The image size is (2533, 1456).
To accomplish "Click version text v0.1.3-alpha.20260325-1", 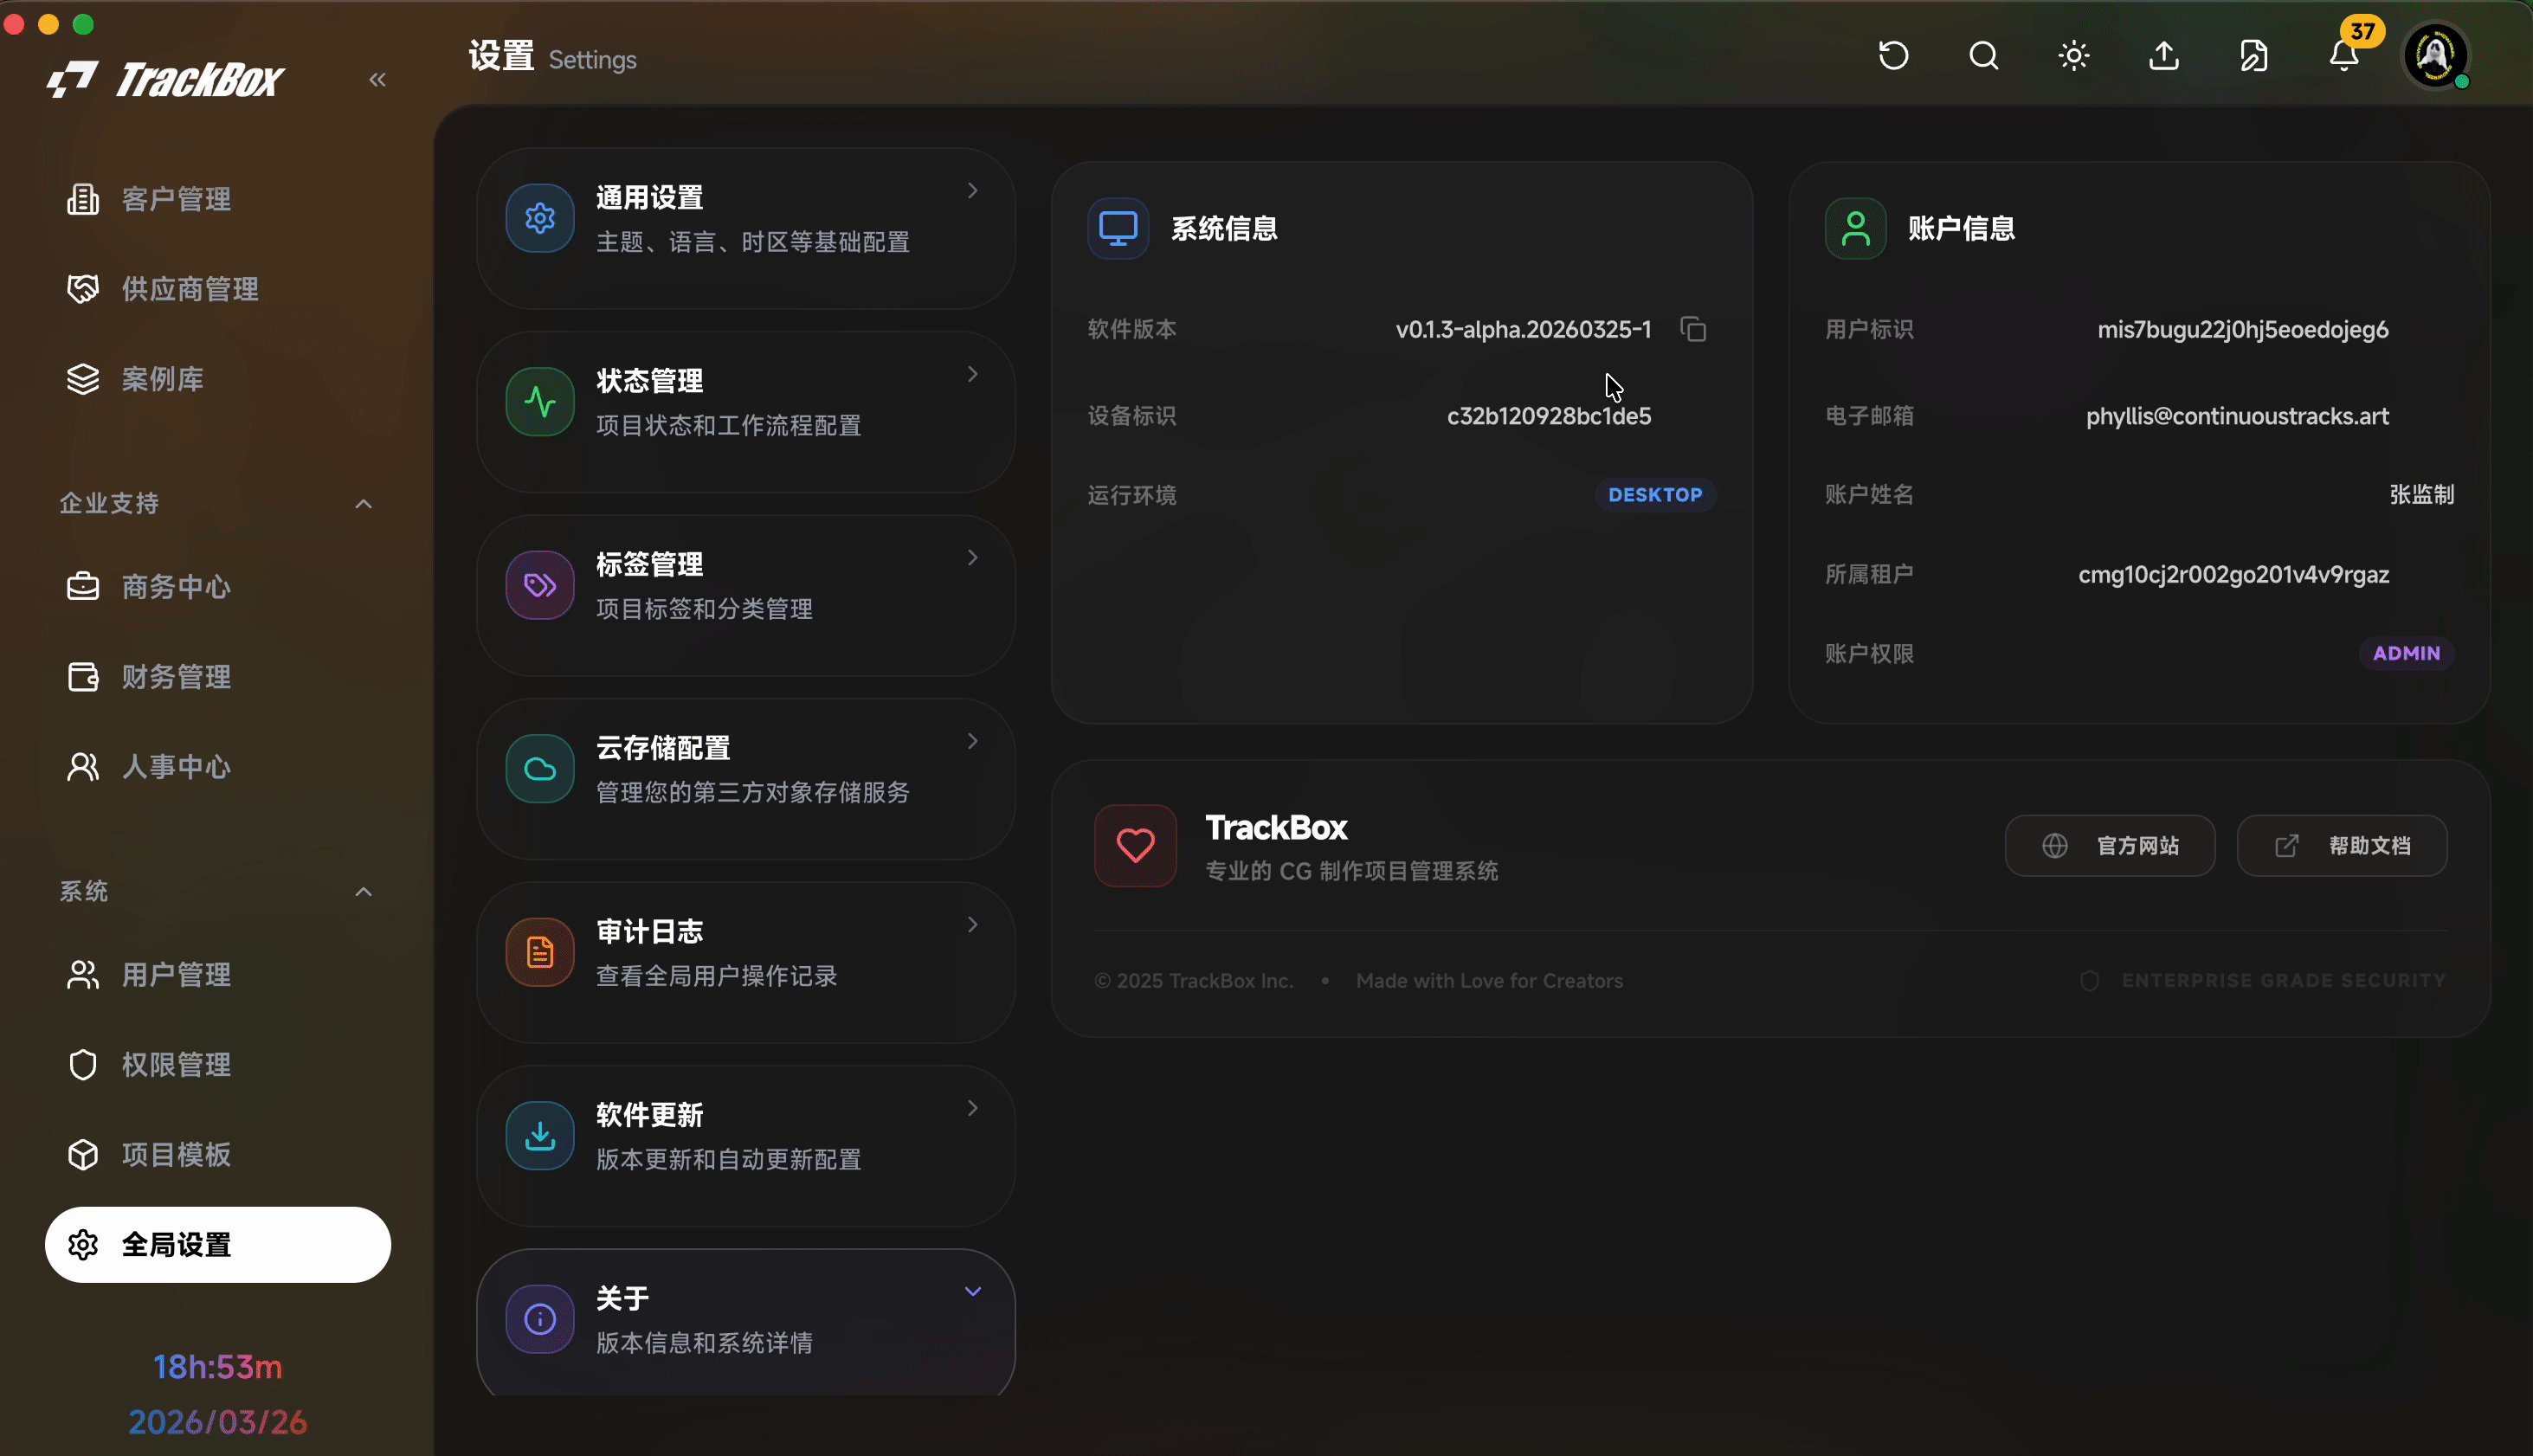I will [x=1523, y=330].
